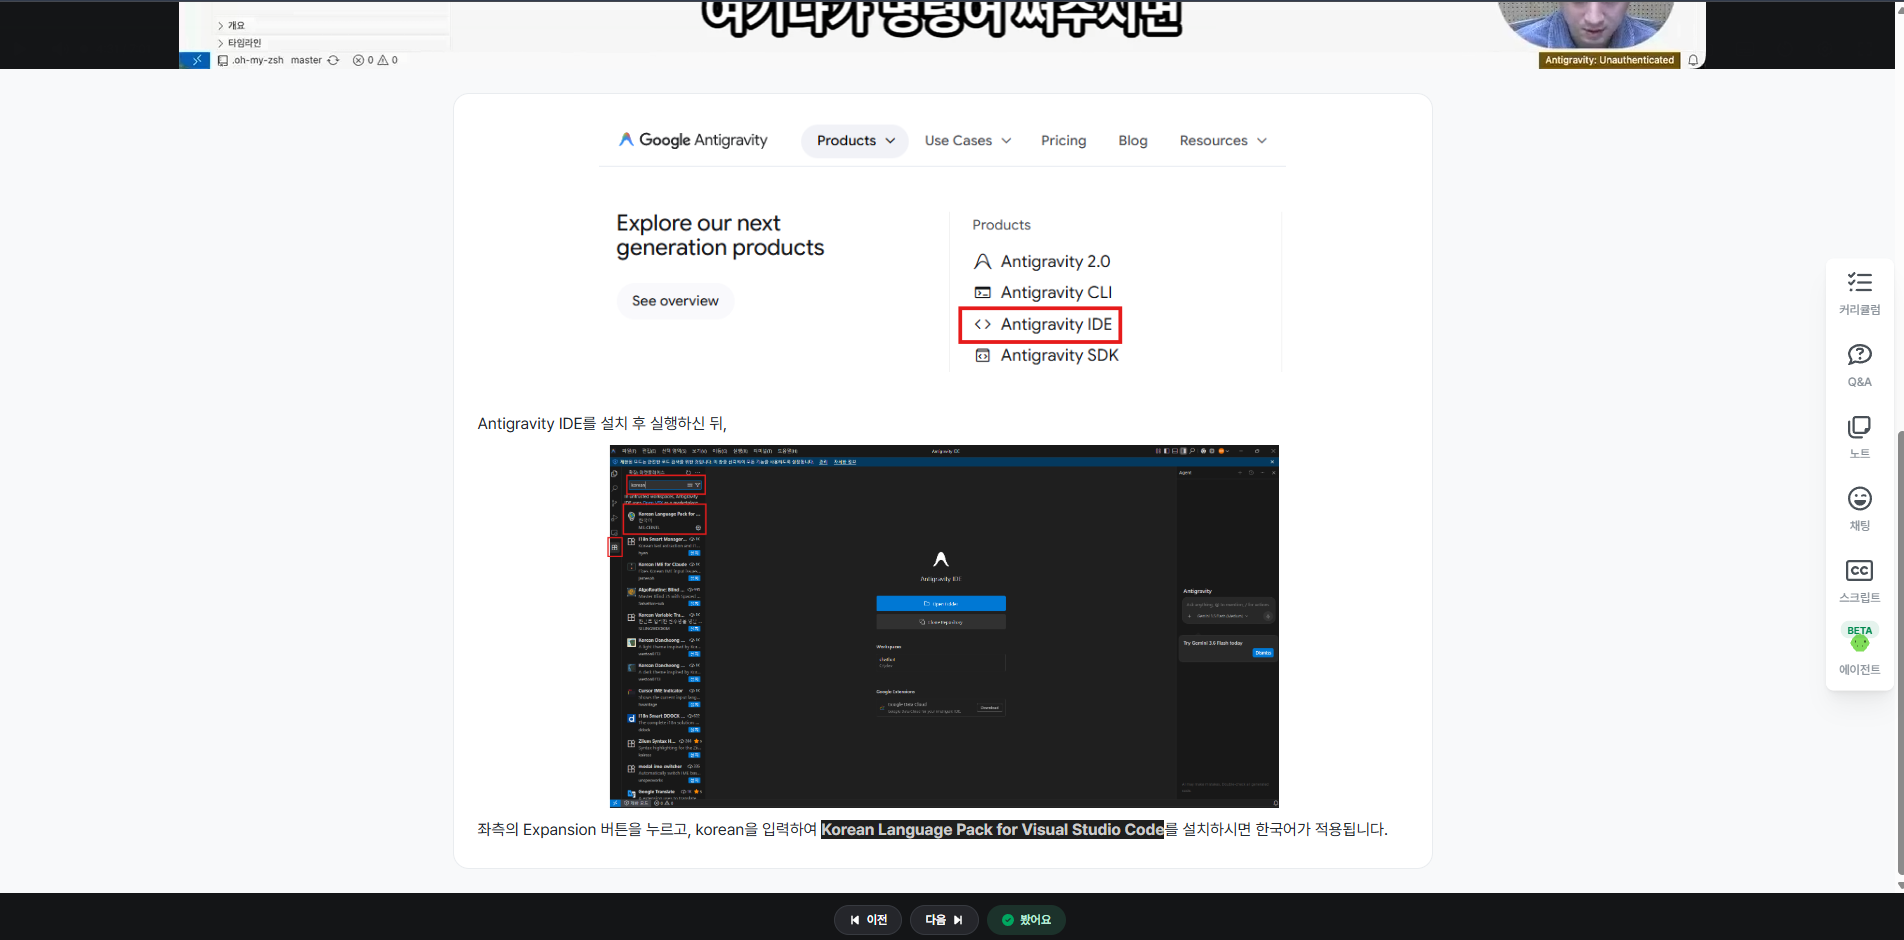Viewport: 1904px width, 940px height.
Task: Click the Source Control icon in the IDE screenshot activity bar
Action: pos(615,503)
